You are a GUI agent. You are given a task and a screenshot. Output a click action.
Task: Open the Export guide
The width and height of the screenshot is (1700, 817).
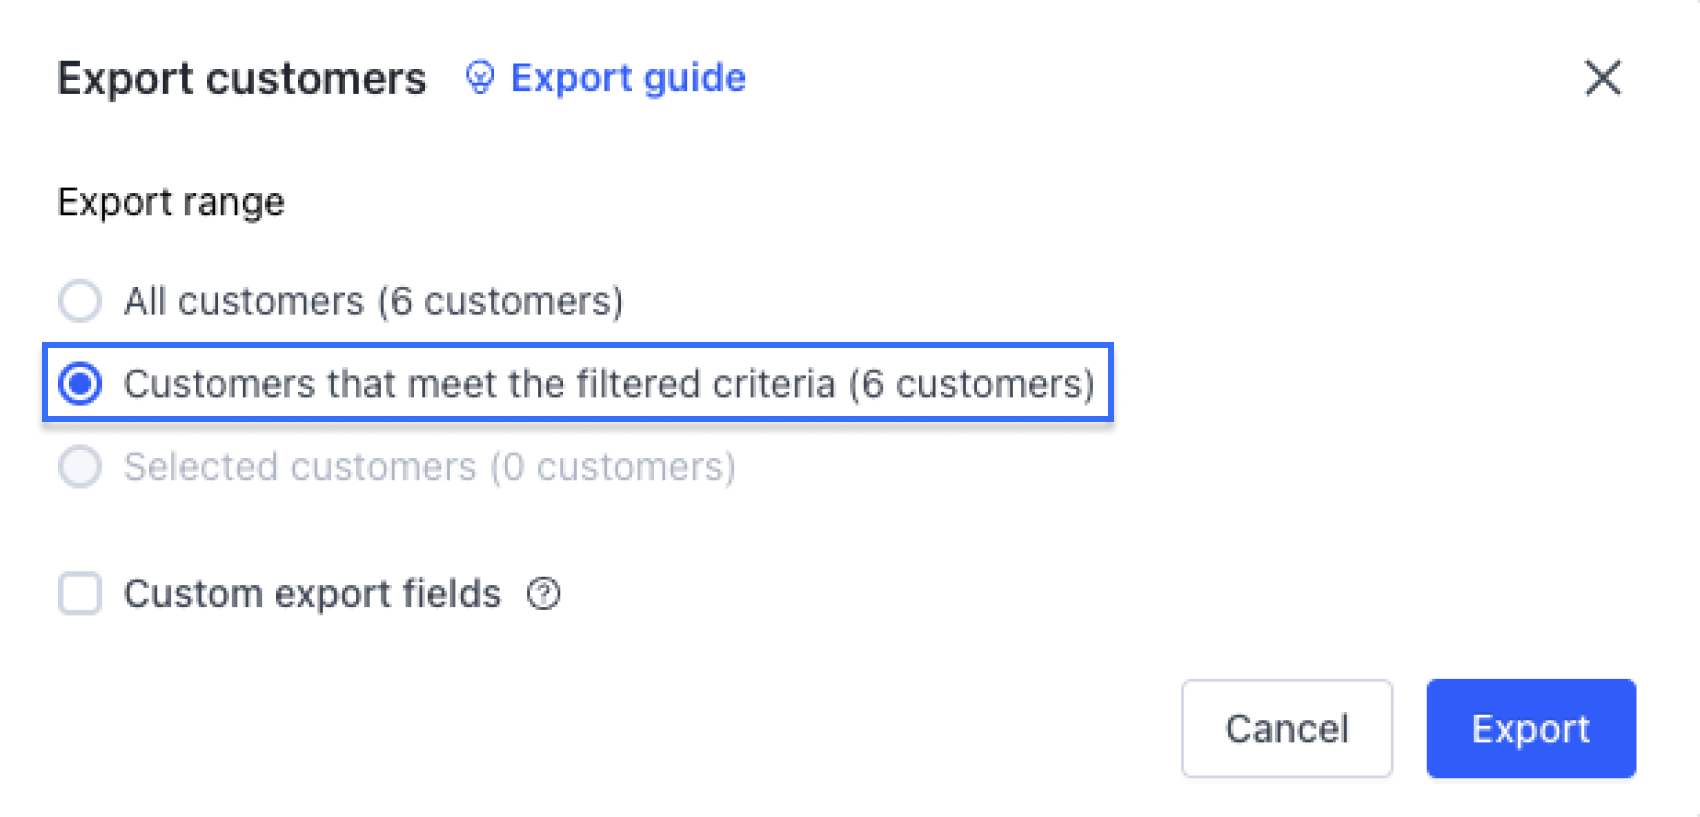[x=627, y=78]
